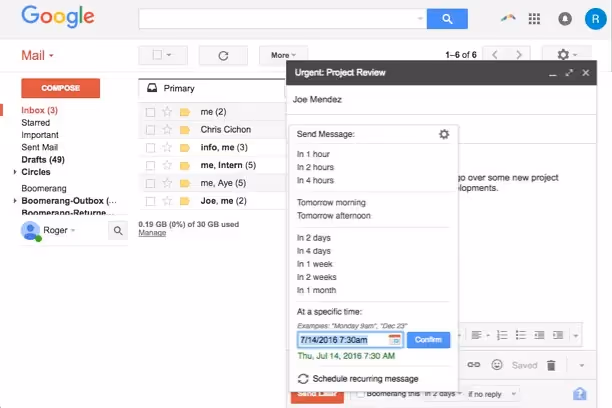Click the recurring message arrows icon
The image size is (612, 408).
[303, 379]
